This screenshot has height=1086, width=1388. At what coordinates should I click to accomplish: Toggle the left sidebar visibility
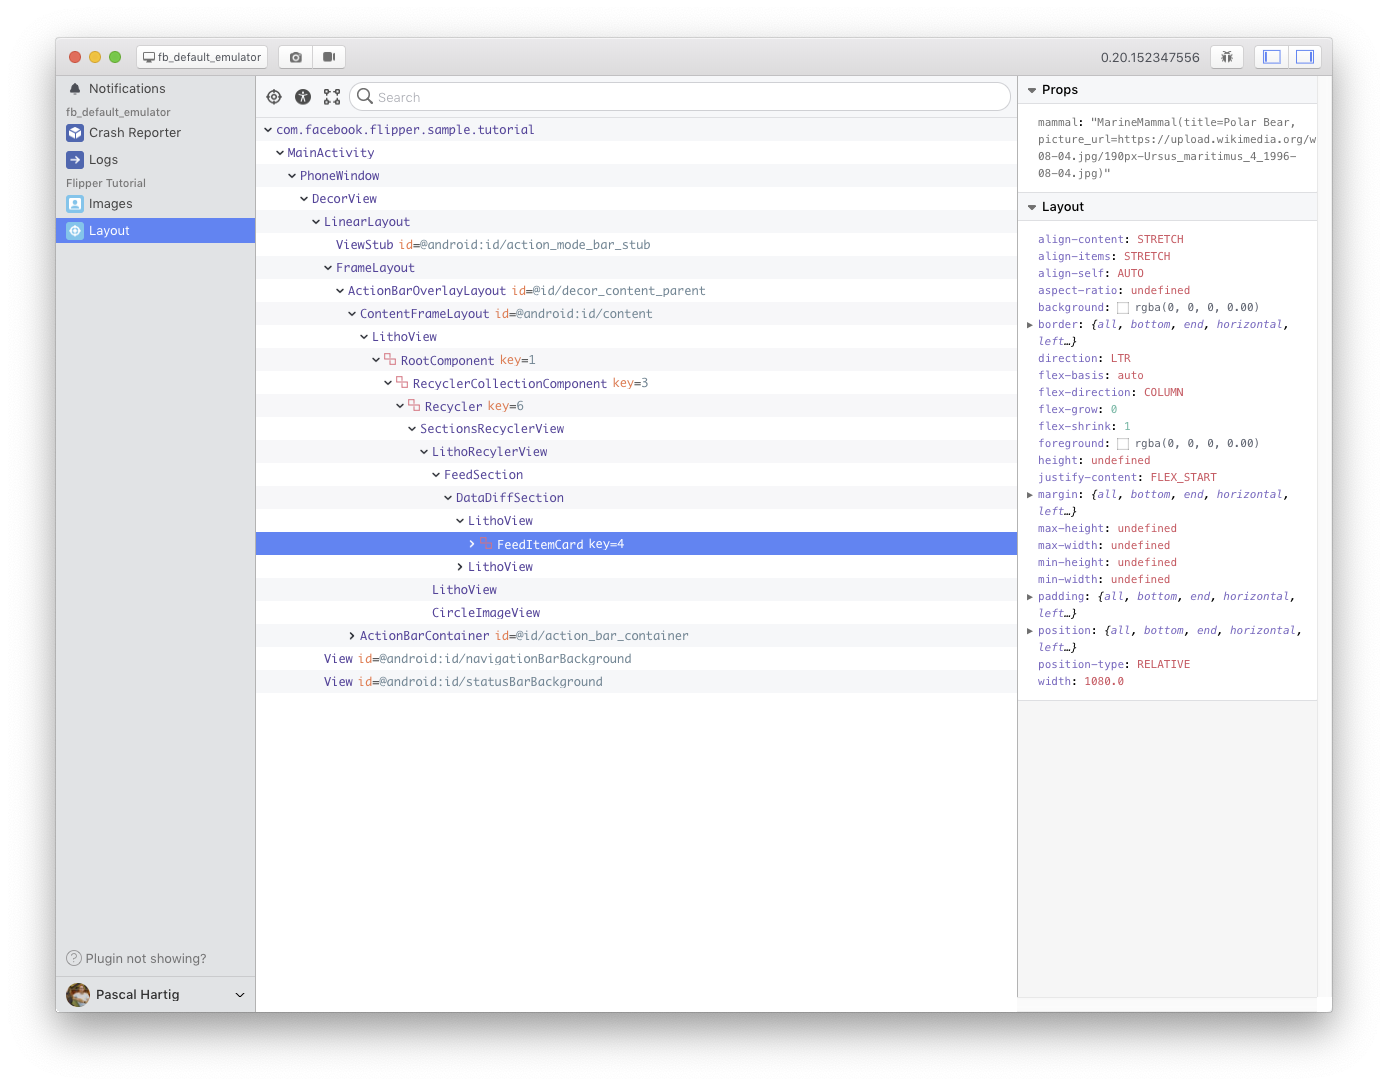click(x=1271, y=57)
